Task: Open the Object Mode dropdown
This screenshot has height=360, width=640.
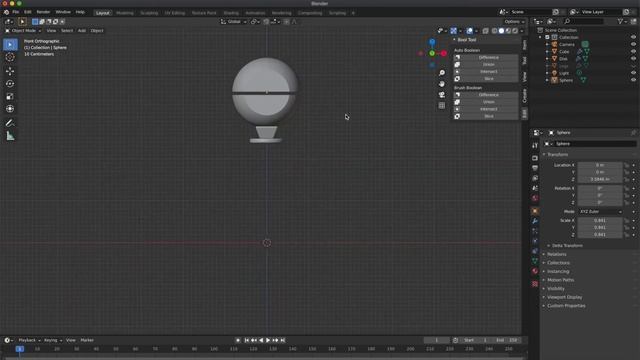Action: (x=23, y=31)
